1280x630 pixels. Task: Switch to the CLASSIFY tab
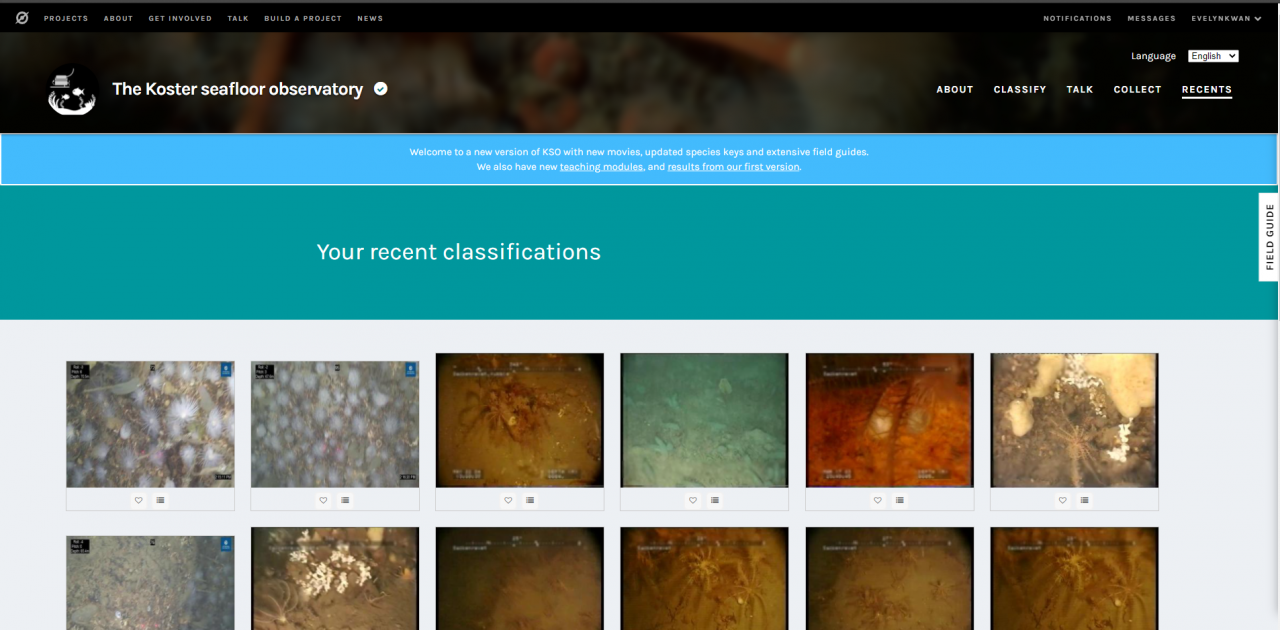tap(1020, 89)
